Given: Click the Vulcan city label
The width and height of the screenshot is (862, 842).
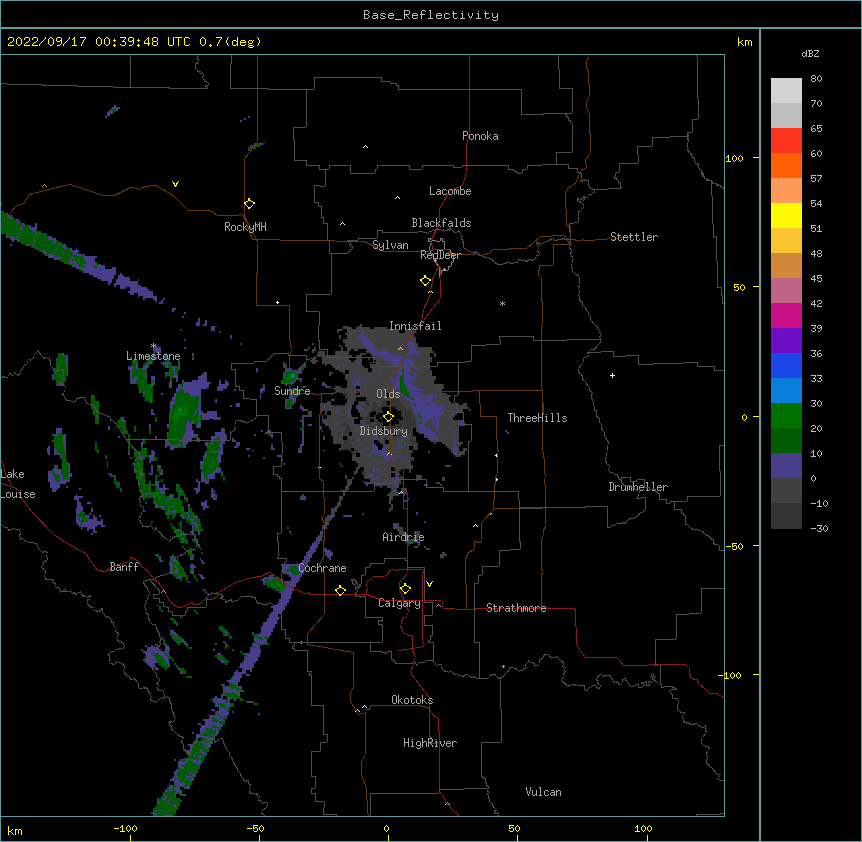Looking at the screenshot, I should [543, 792].
